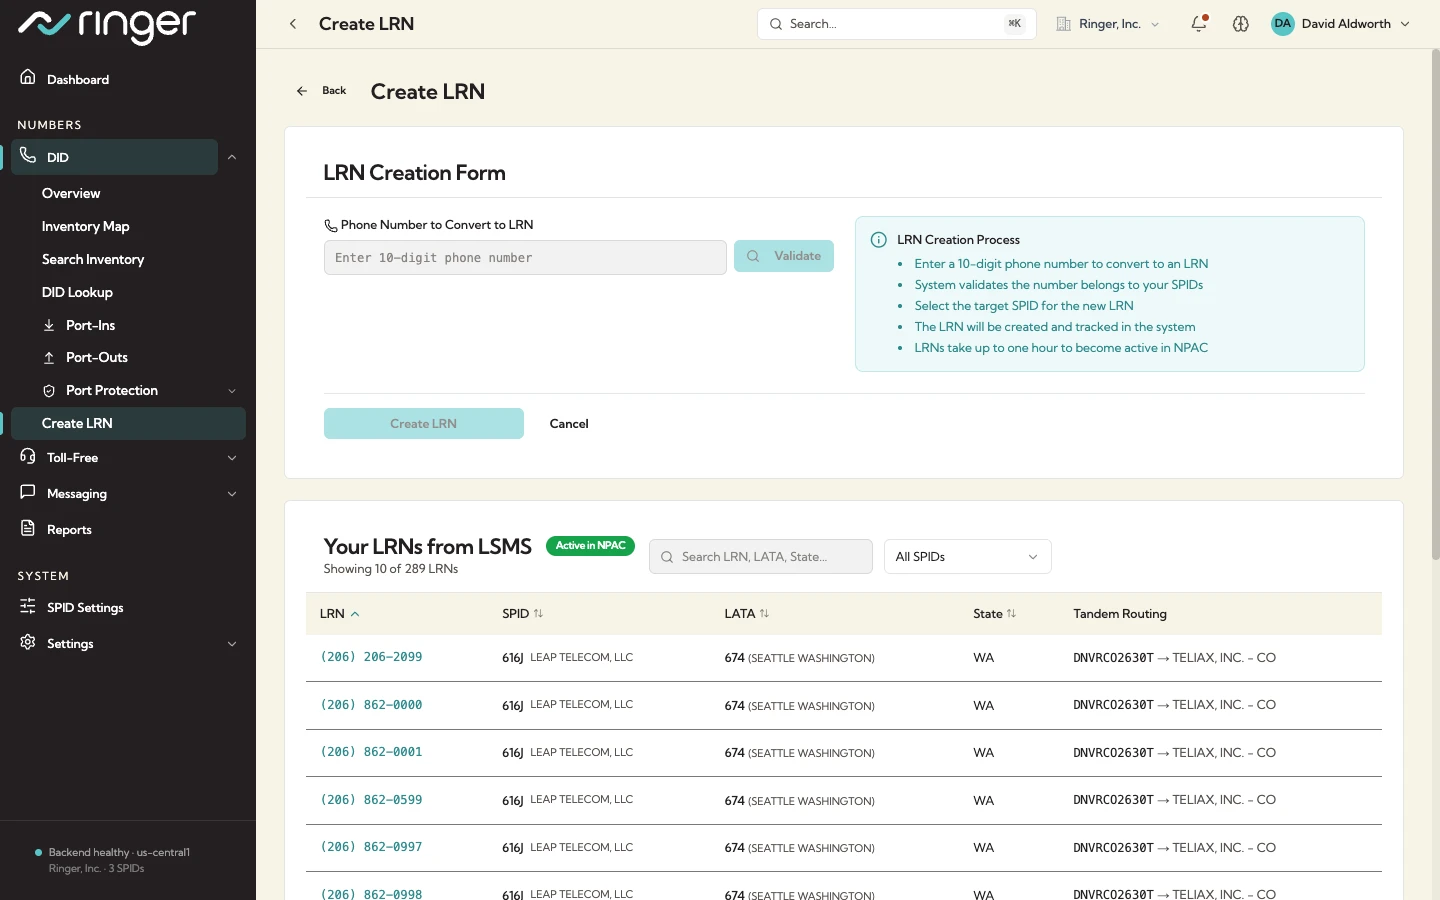Image resolution: width=1440 pixels, height=900 pixels.
Task: Click the Active in NPAC badge
Action: [x=590, y=546]
